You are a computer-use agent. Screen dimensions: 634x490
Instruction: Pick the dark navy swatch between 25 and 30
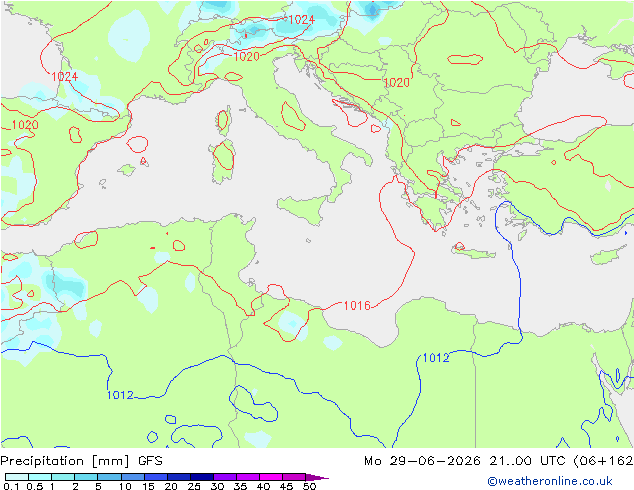[201, 477]
